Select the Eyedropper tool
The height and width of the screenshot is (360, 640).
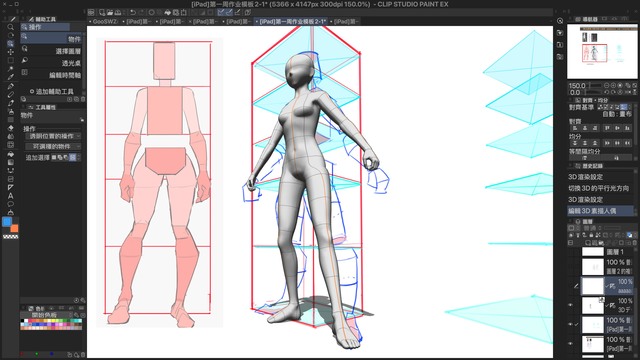11,77
